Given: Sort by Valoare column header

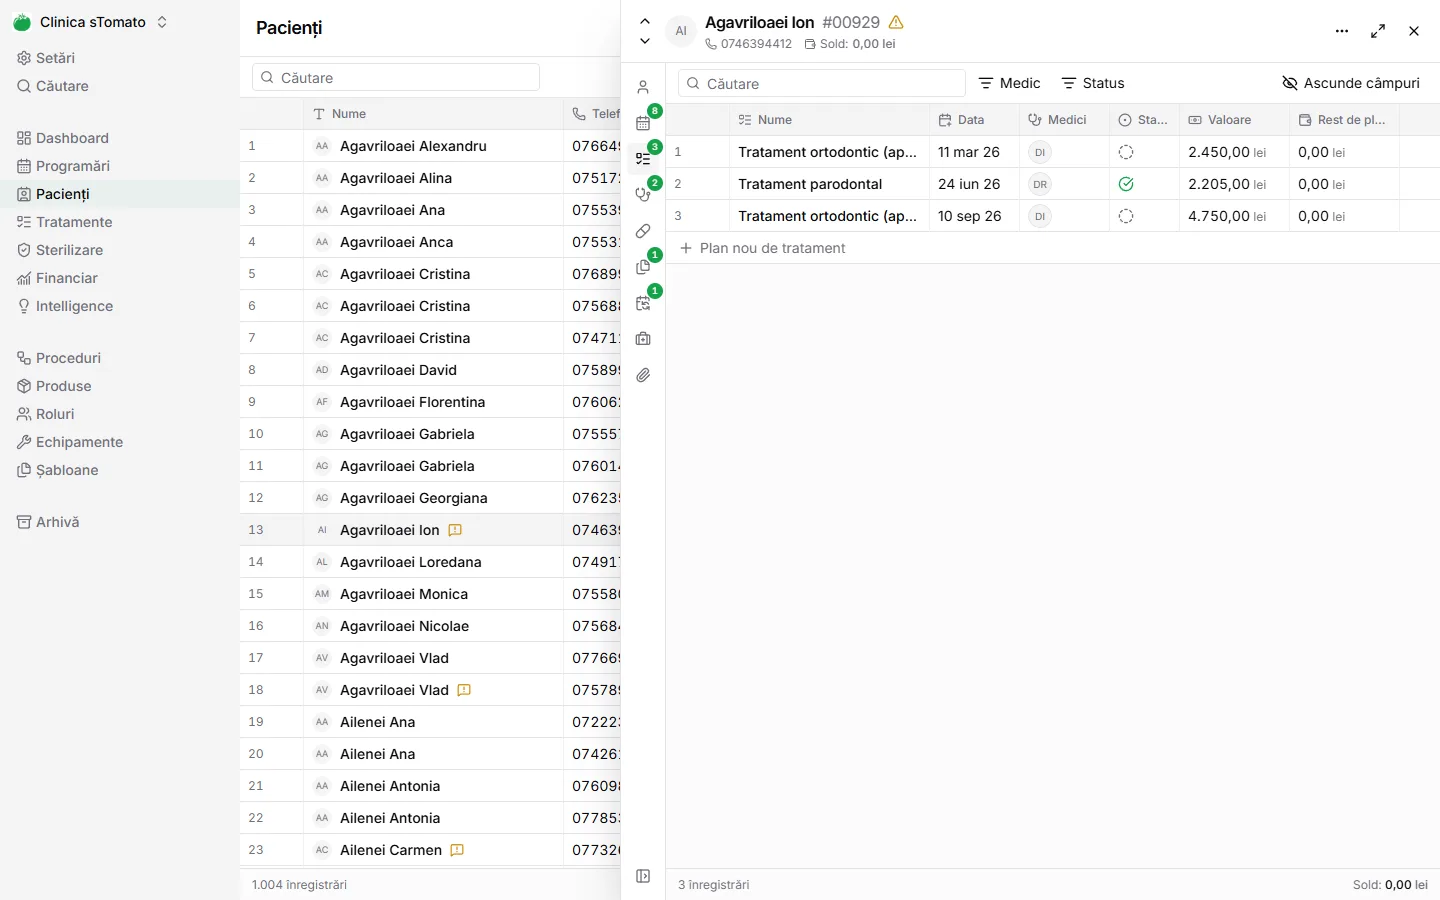Looking at the screenshot, I should click(x=1234, y=120).
